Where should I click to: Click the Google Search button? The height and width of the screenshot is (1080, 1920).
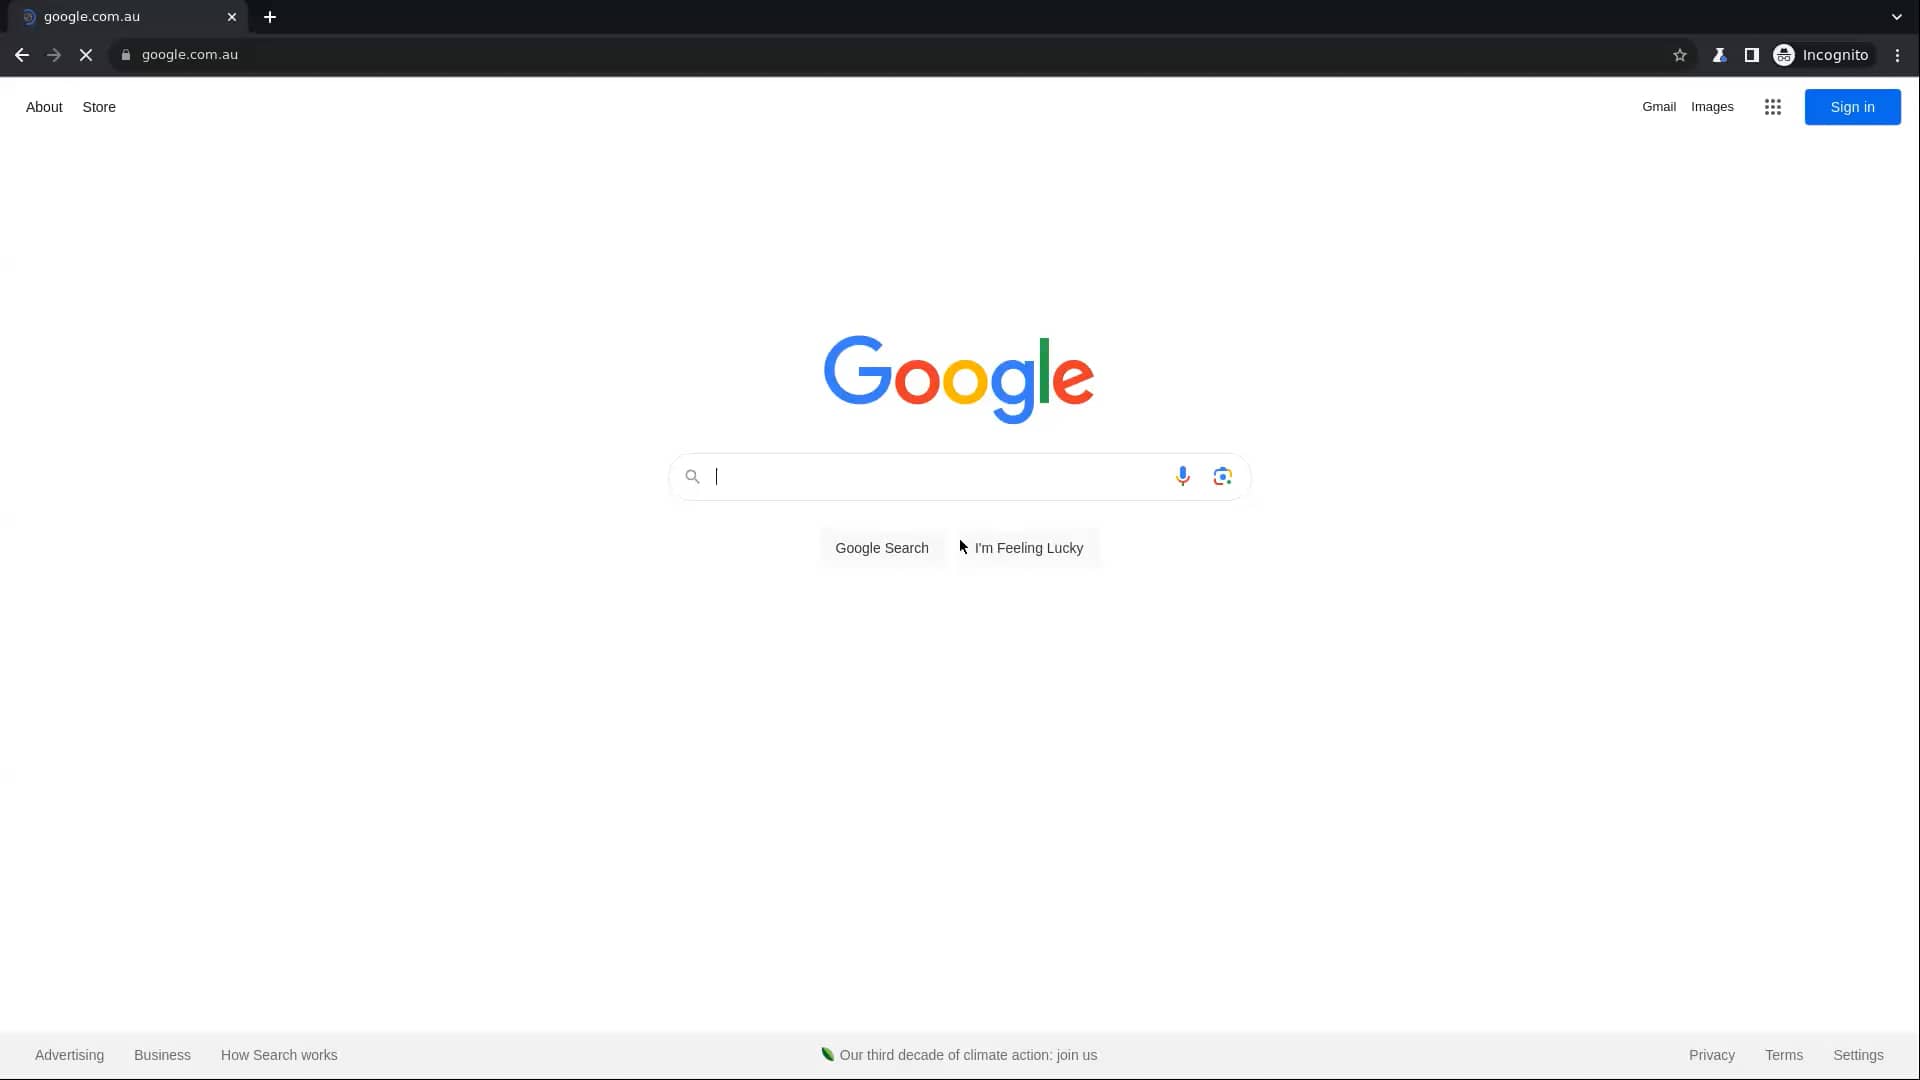point(881,547)
